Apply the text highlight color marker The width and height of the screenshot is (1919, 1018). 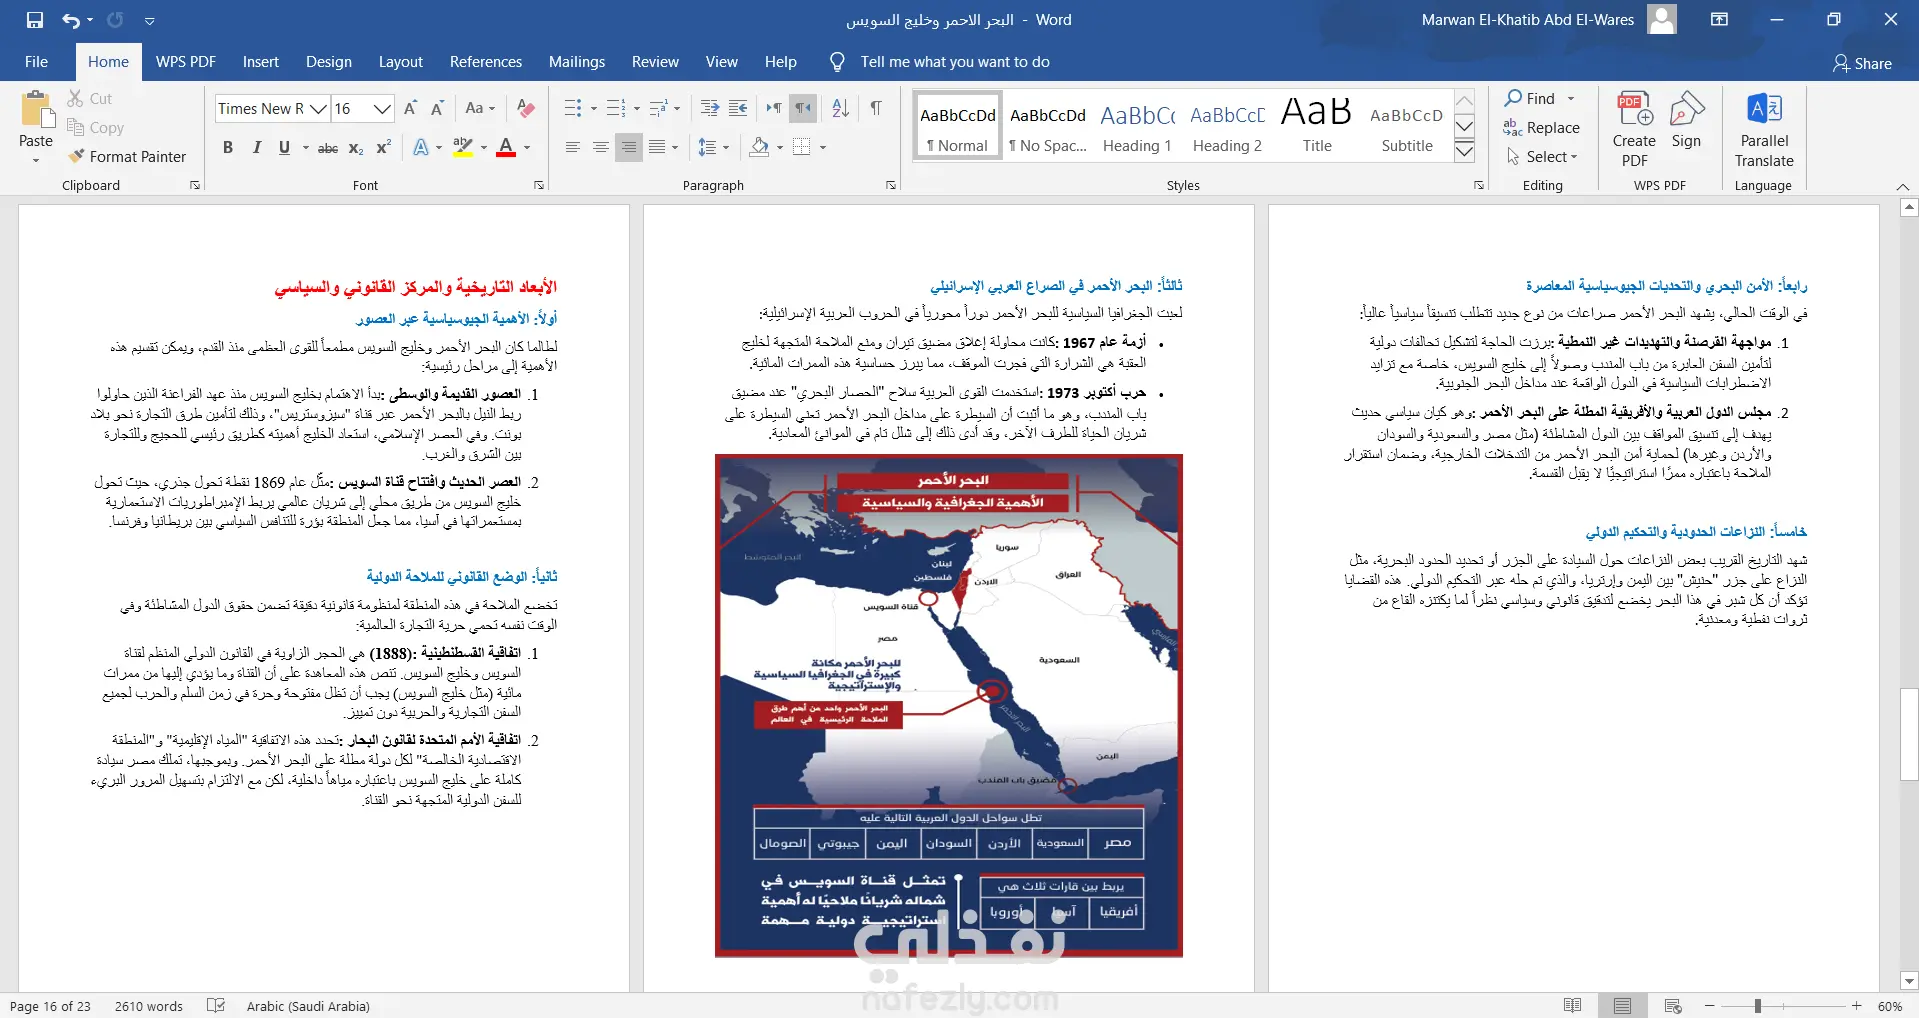point(462,147)
